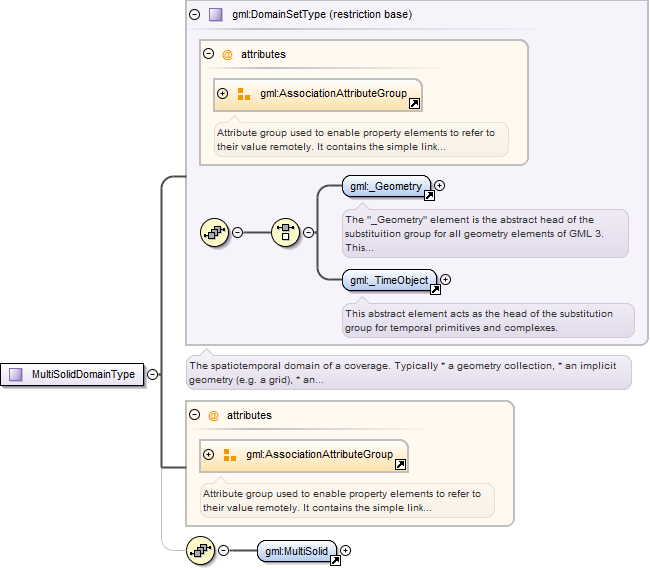The height and width of the screenshot is (570, 650).
Task: Collapse the MultiSolidDomainType root node
Action: pyautogui.click(x=153, y=374)
